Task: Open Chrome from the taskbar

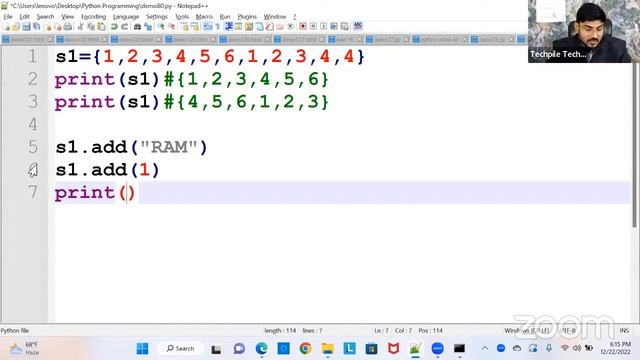Action: pyautogui.click(x=305, y=349)
